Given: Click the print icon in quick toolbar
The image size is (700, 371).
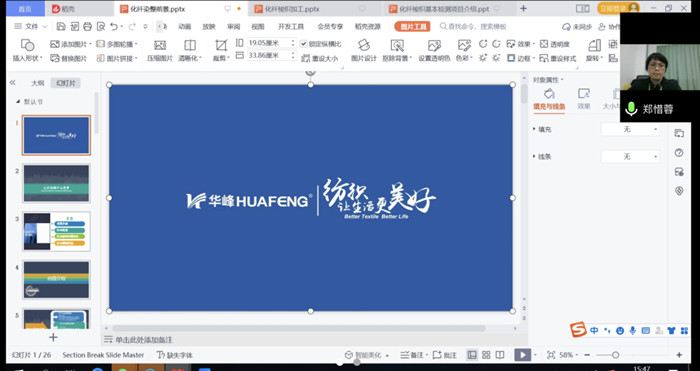Looking at the screenshot, I should (x=88, y=27).
